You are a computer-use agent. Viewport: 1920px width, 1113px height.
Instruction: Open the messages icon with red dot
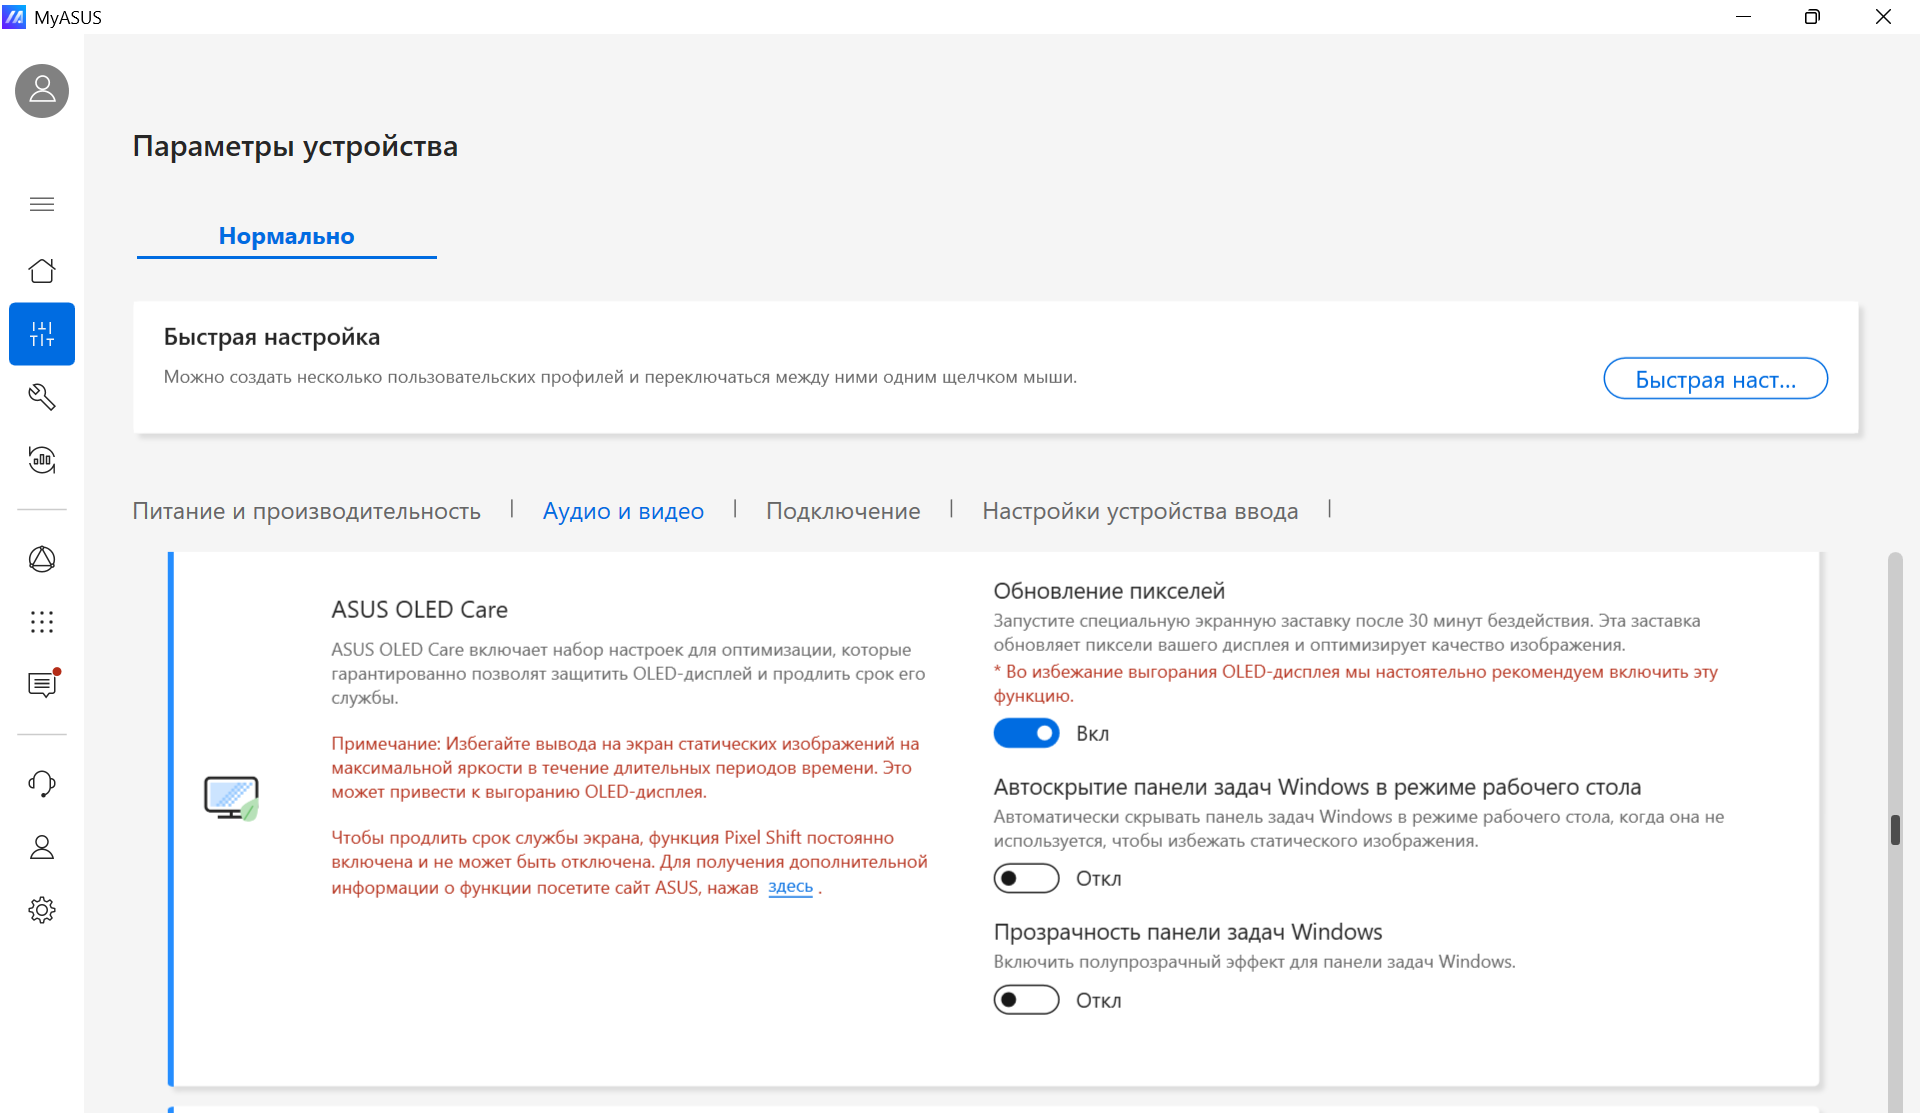[43, 684]
